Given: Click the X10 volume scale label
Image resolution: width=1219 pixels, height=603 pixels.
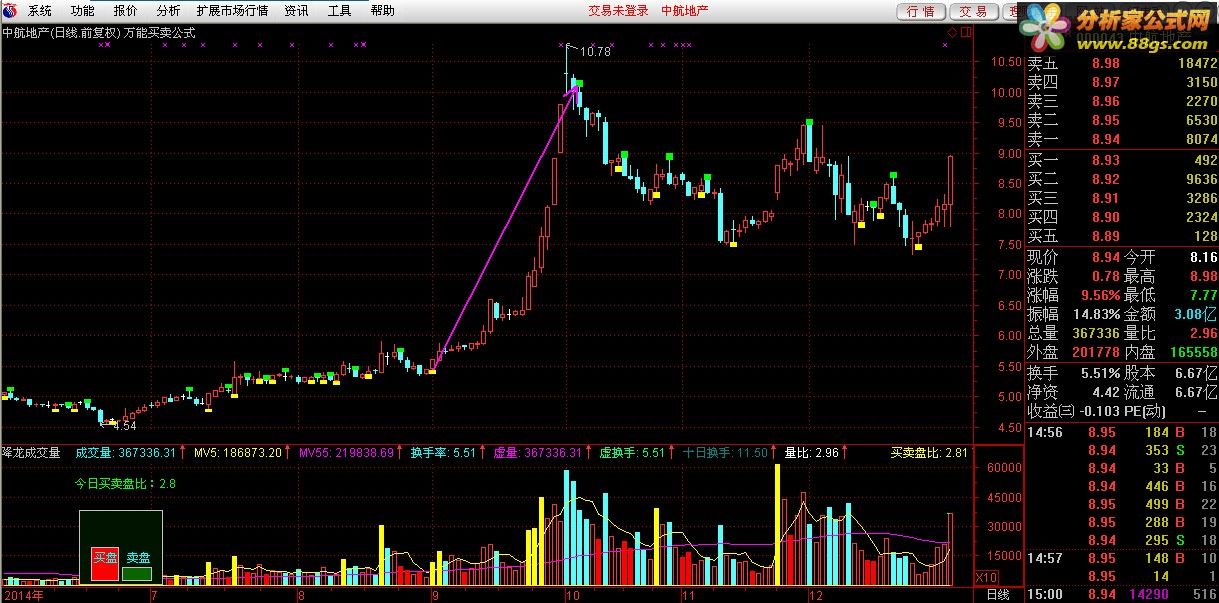Looking at the screenshot, I should point(985,578).
